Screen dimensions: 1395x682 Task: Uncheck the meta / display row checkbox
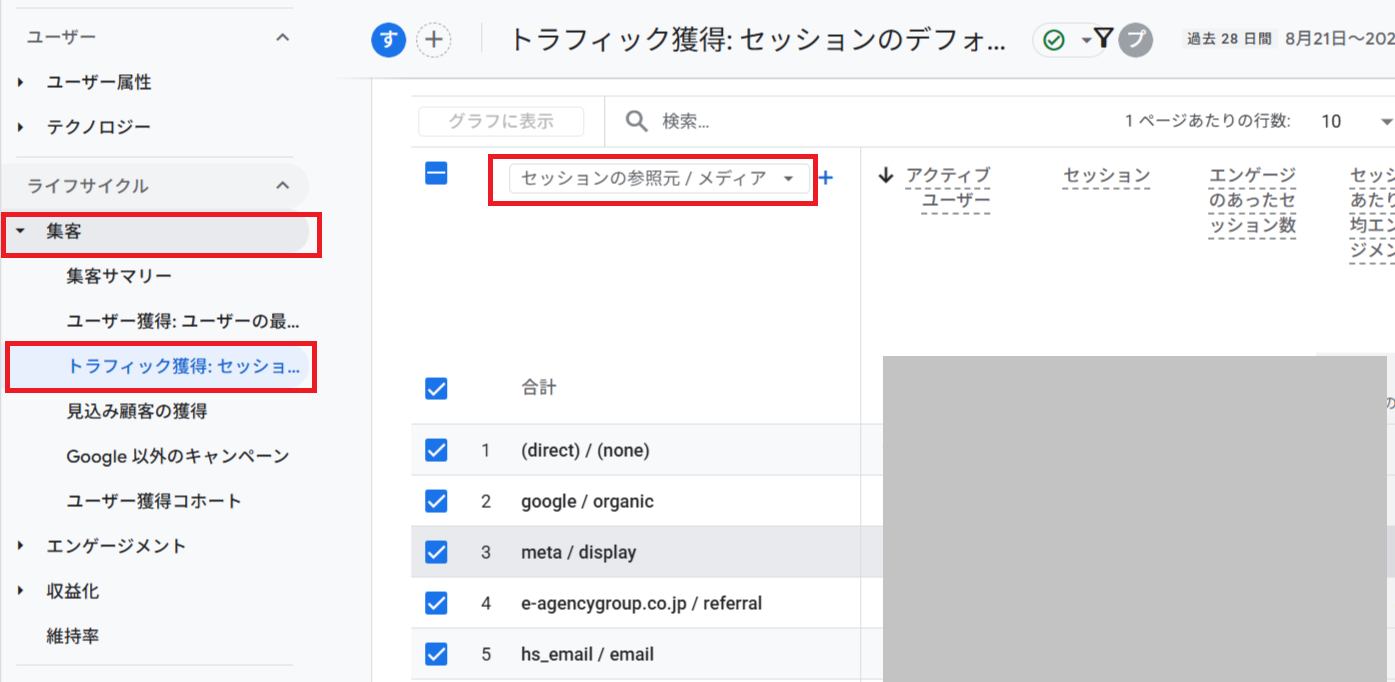pyautogui.click(x=436, y=552)
